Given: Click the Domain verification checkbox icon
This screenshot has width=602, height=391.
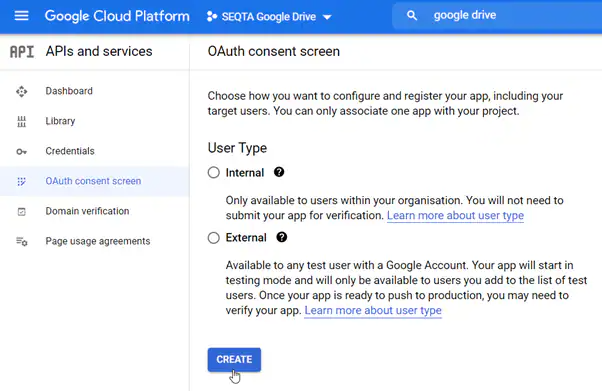Looking at the screenshot, I should (x=22, y=212).
